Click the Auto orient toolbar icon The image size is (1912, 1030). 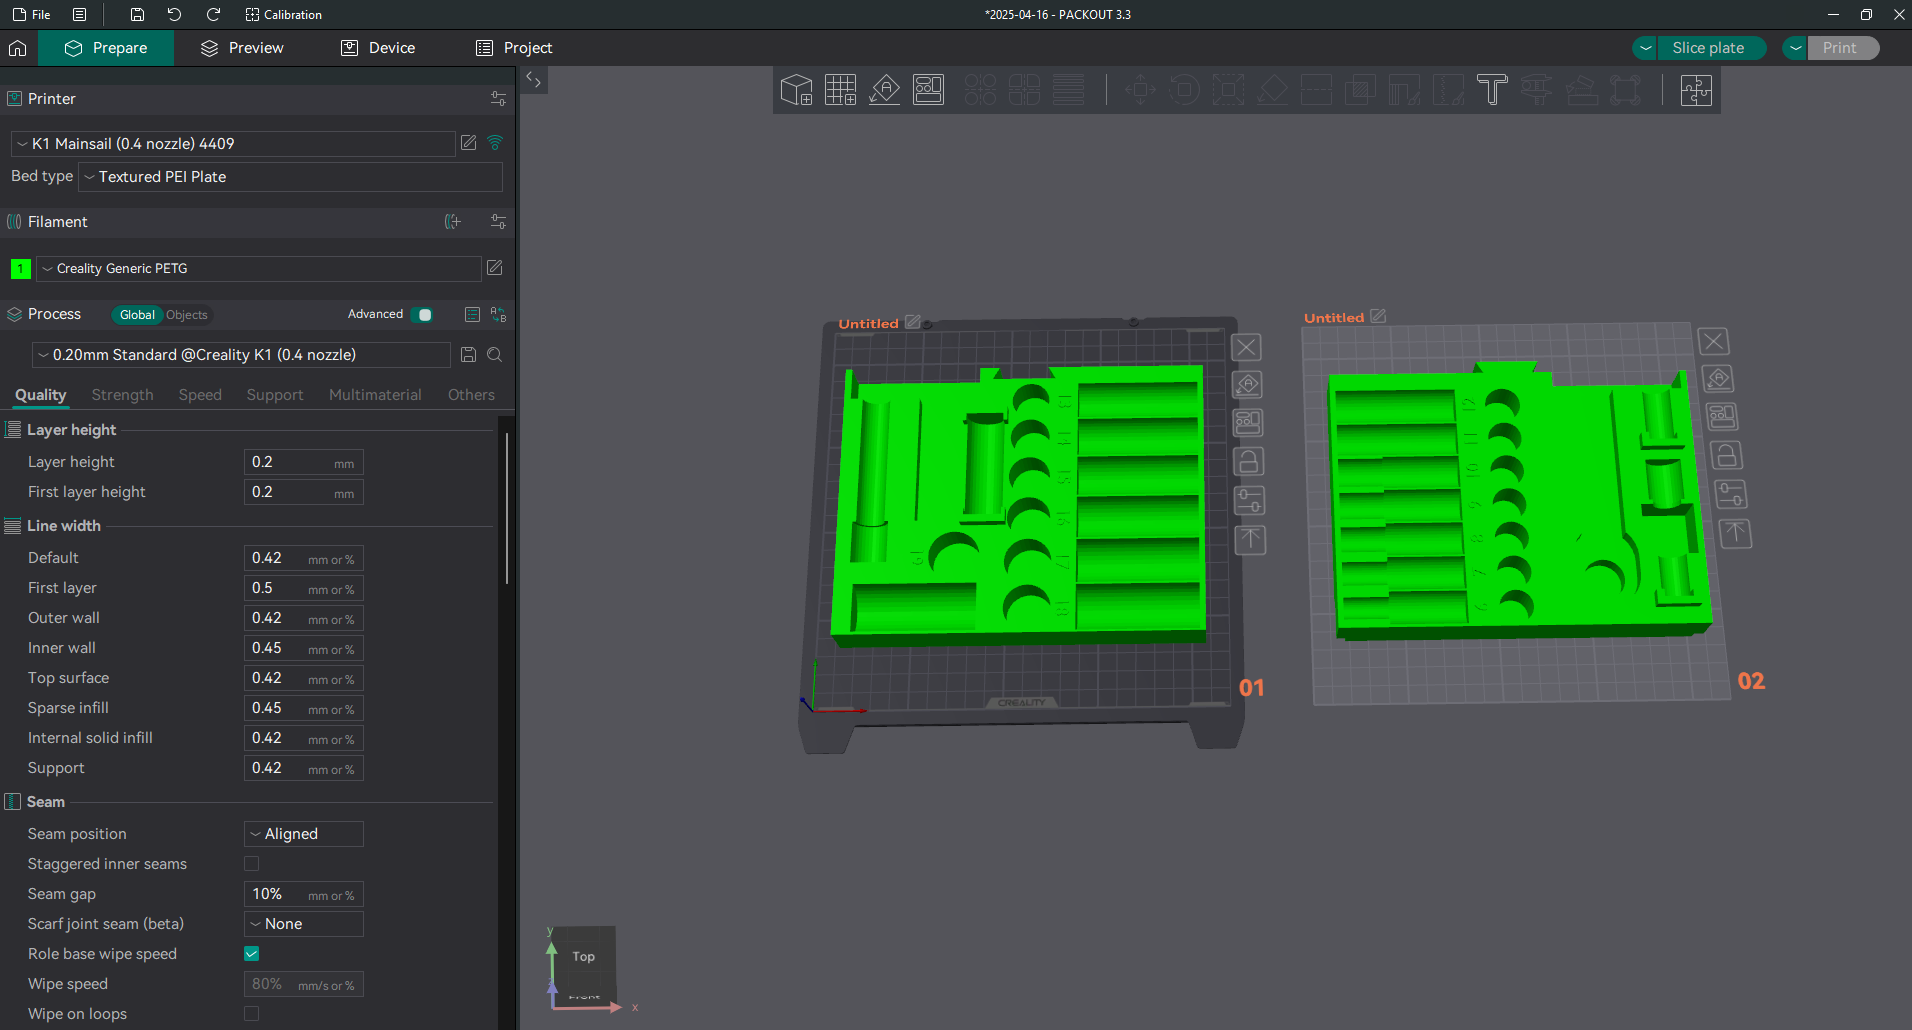[884, 90]
